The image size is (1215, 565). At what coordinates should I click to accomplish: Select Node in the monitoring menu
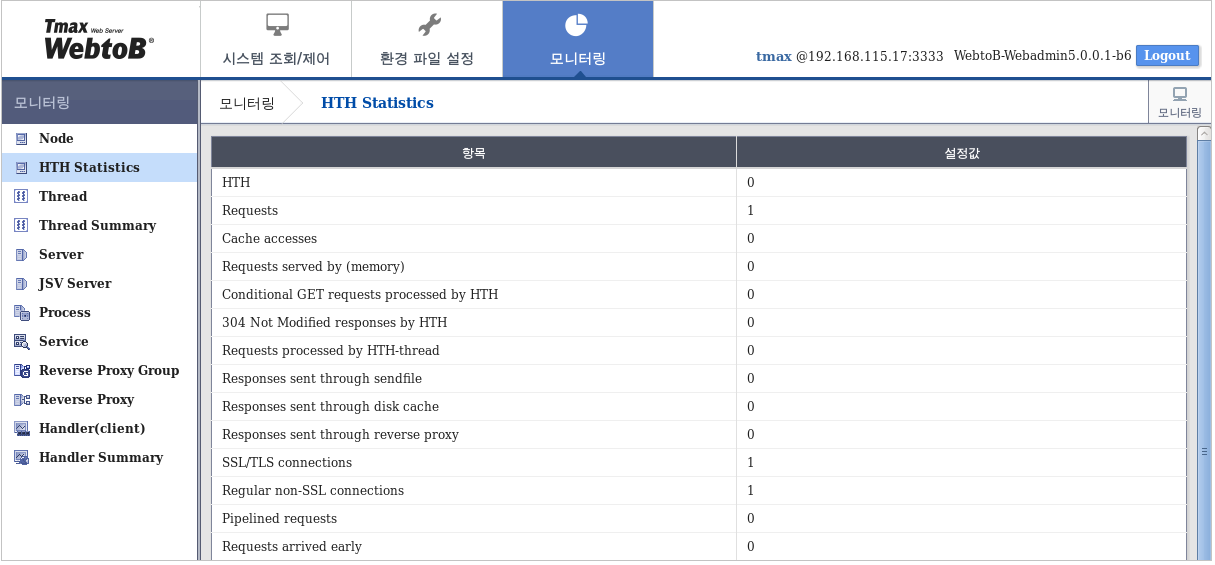tap(99, 139)
